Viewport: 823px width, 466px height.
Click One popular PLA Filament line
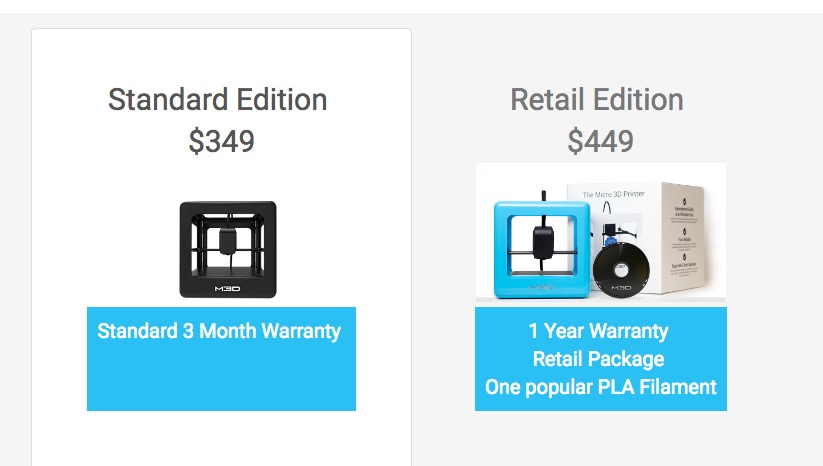pyautogui.click(x=600, y=387)
